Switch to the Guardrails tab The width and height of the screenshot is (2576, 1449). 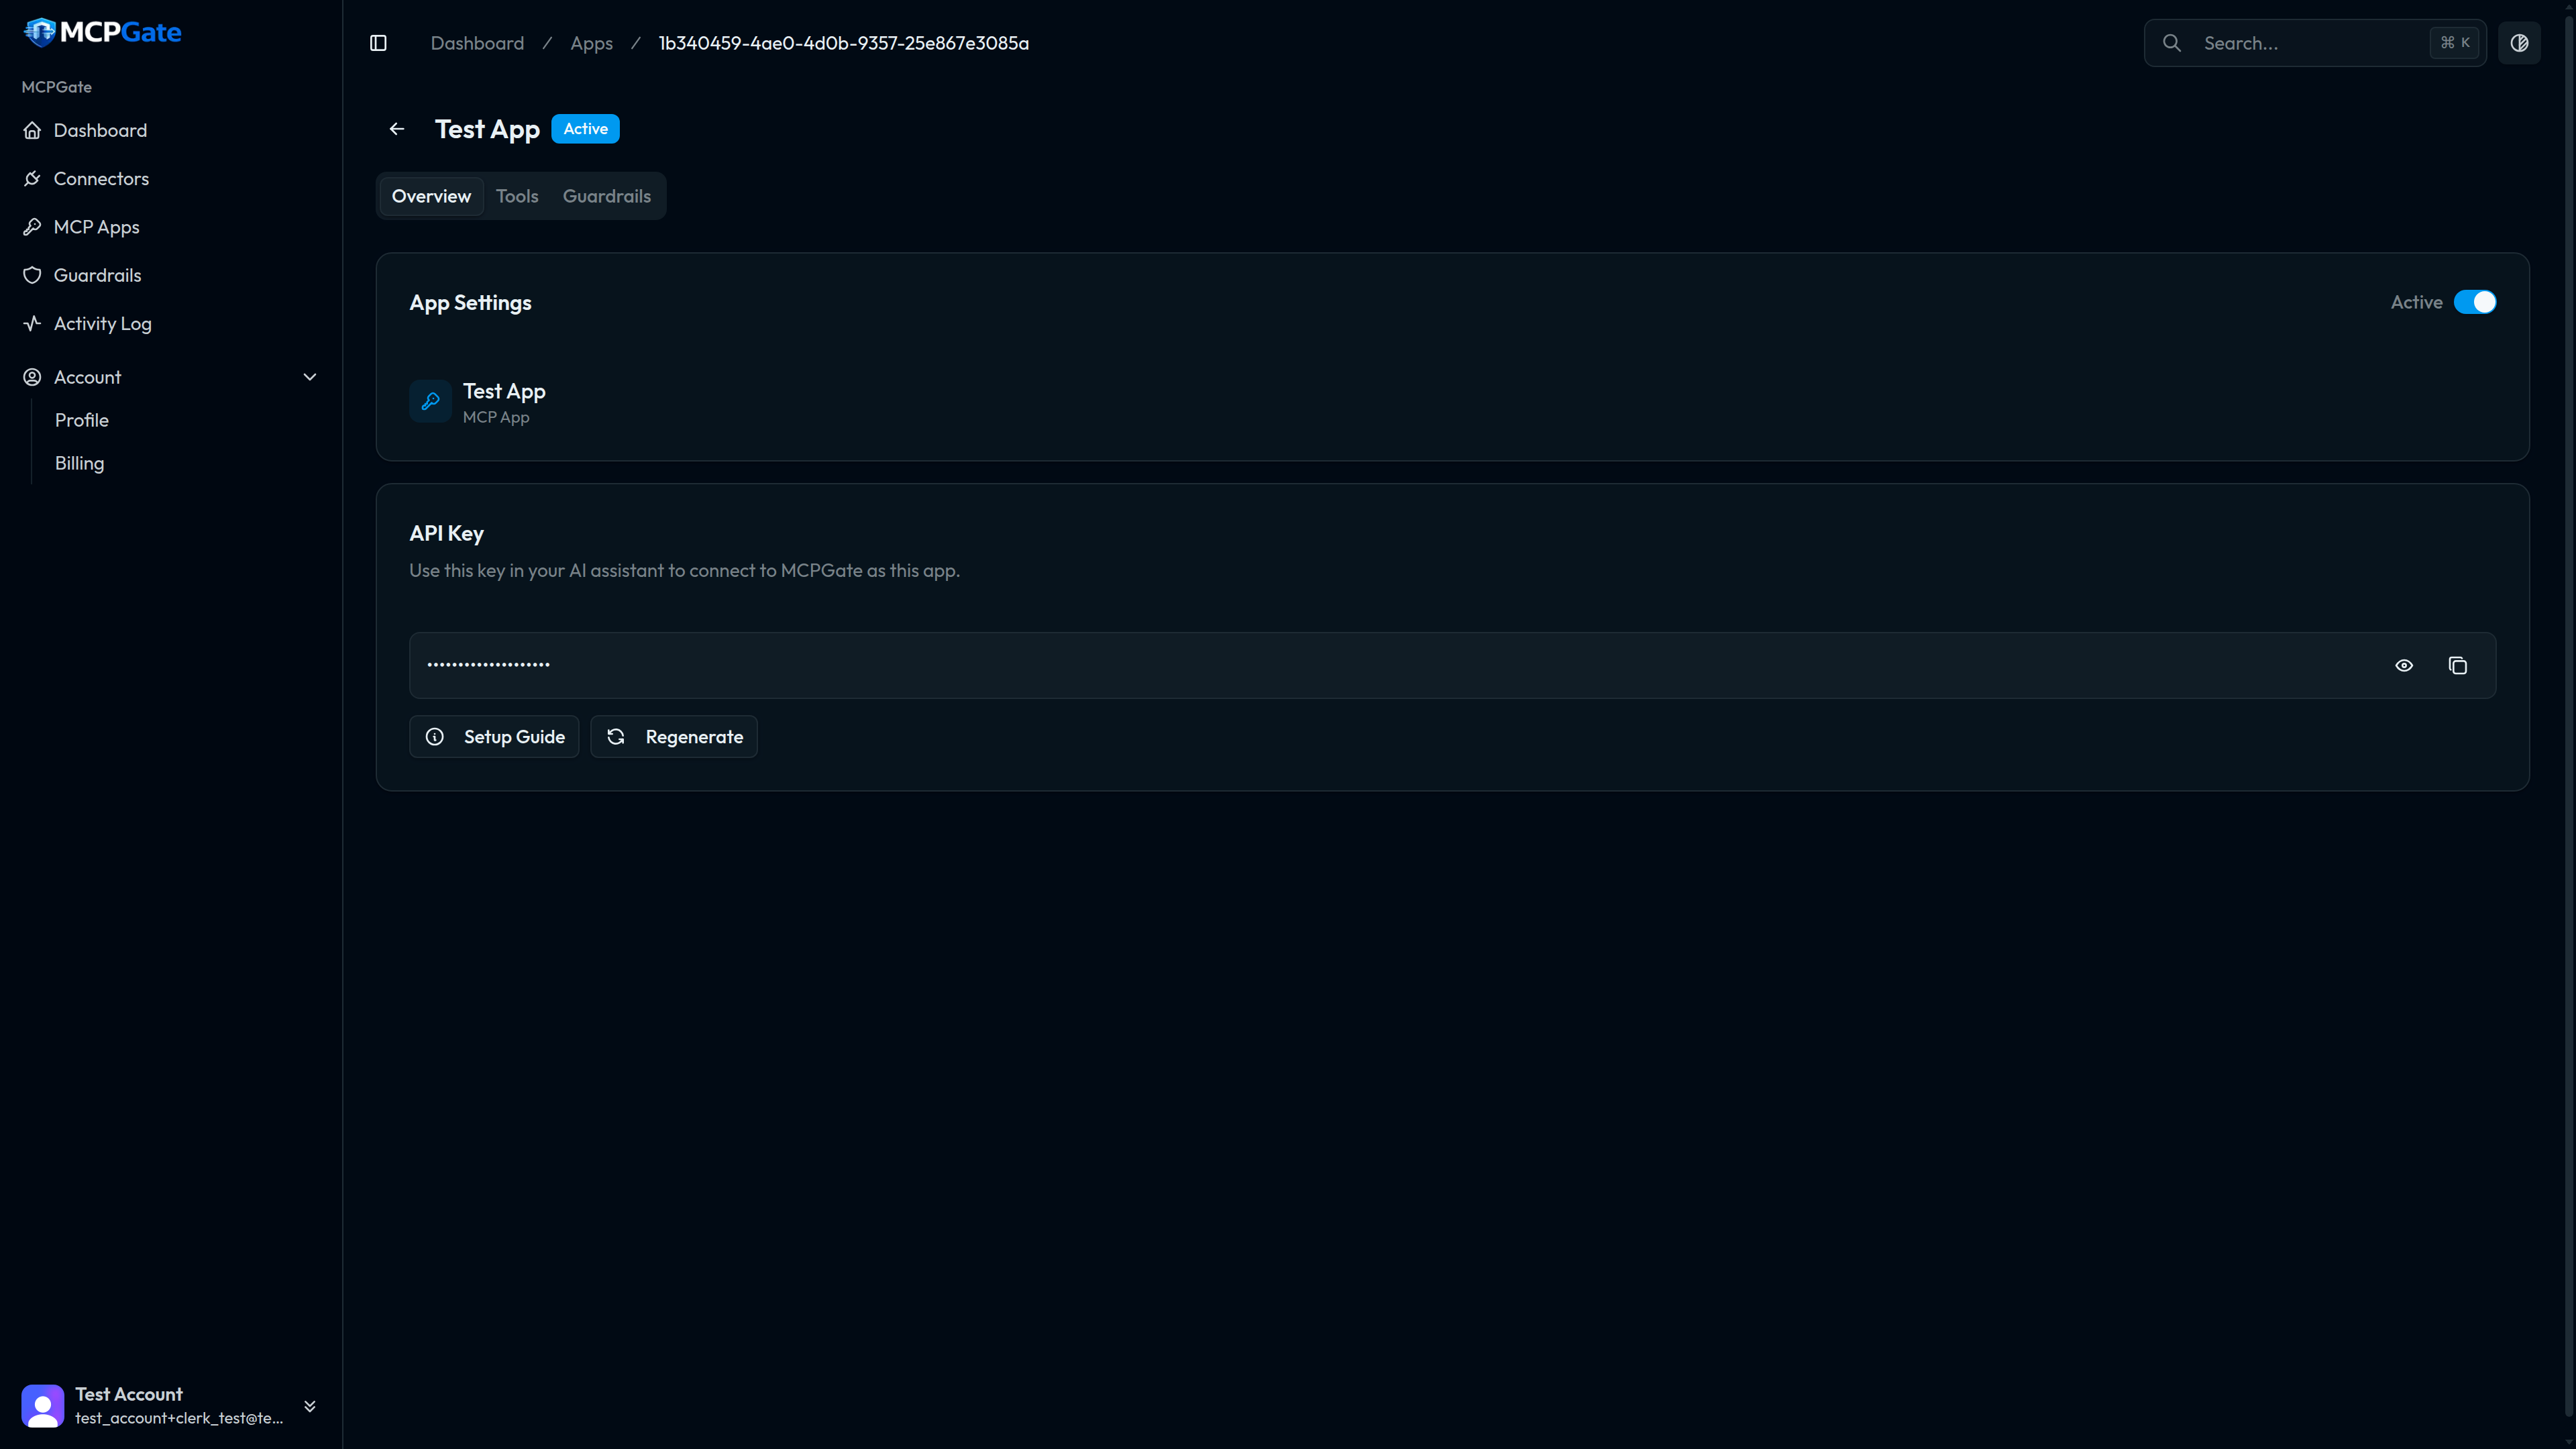click(606, 196)
